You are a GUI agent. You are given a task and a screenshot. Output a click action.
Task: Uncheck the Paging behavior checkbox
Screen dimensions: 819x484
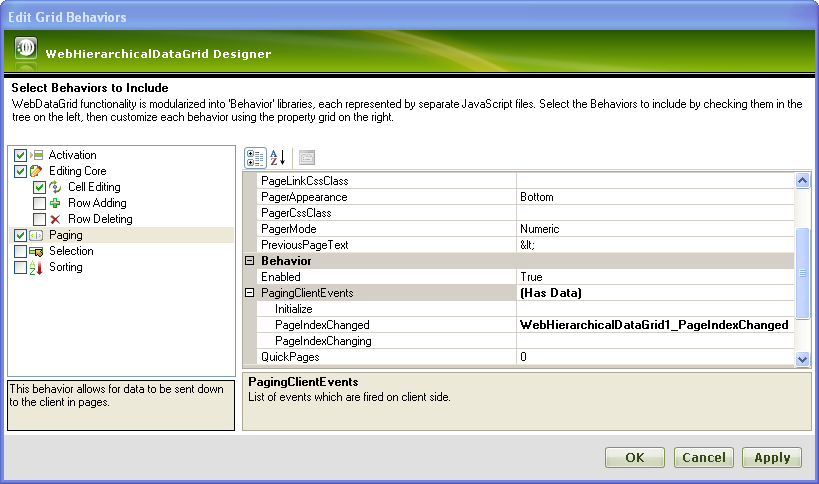[x=21, y=235]
